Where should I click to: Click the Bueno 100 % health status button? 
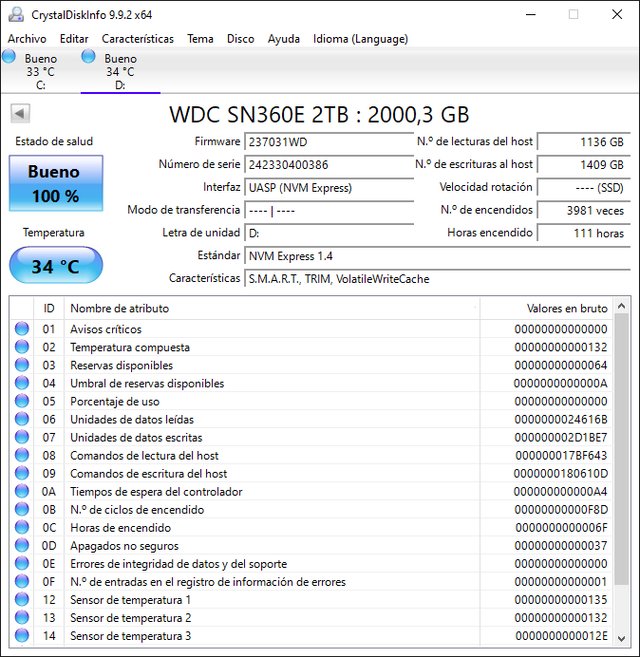[x=56, y=183]
